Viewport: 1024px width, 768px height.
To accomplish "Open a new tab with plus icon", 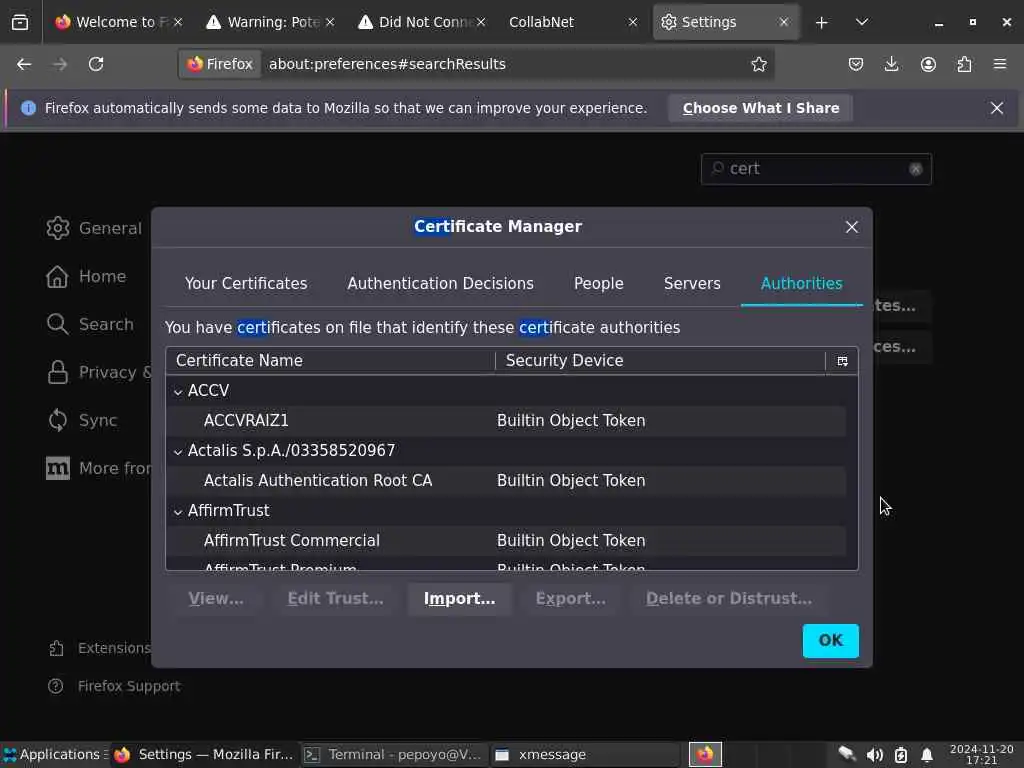I will [x=822, y=22].
